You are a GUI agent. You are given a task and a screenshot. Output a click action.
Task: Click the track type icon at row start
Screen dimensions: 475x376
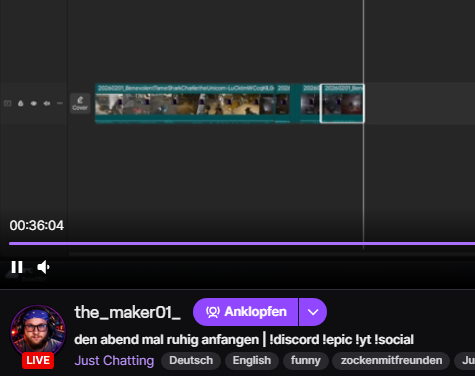(7, 103)
